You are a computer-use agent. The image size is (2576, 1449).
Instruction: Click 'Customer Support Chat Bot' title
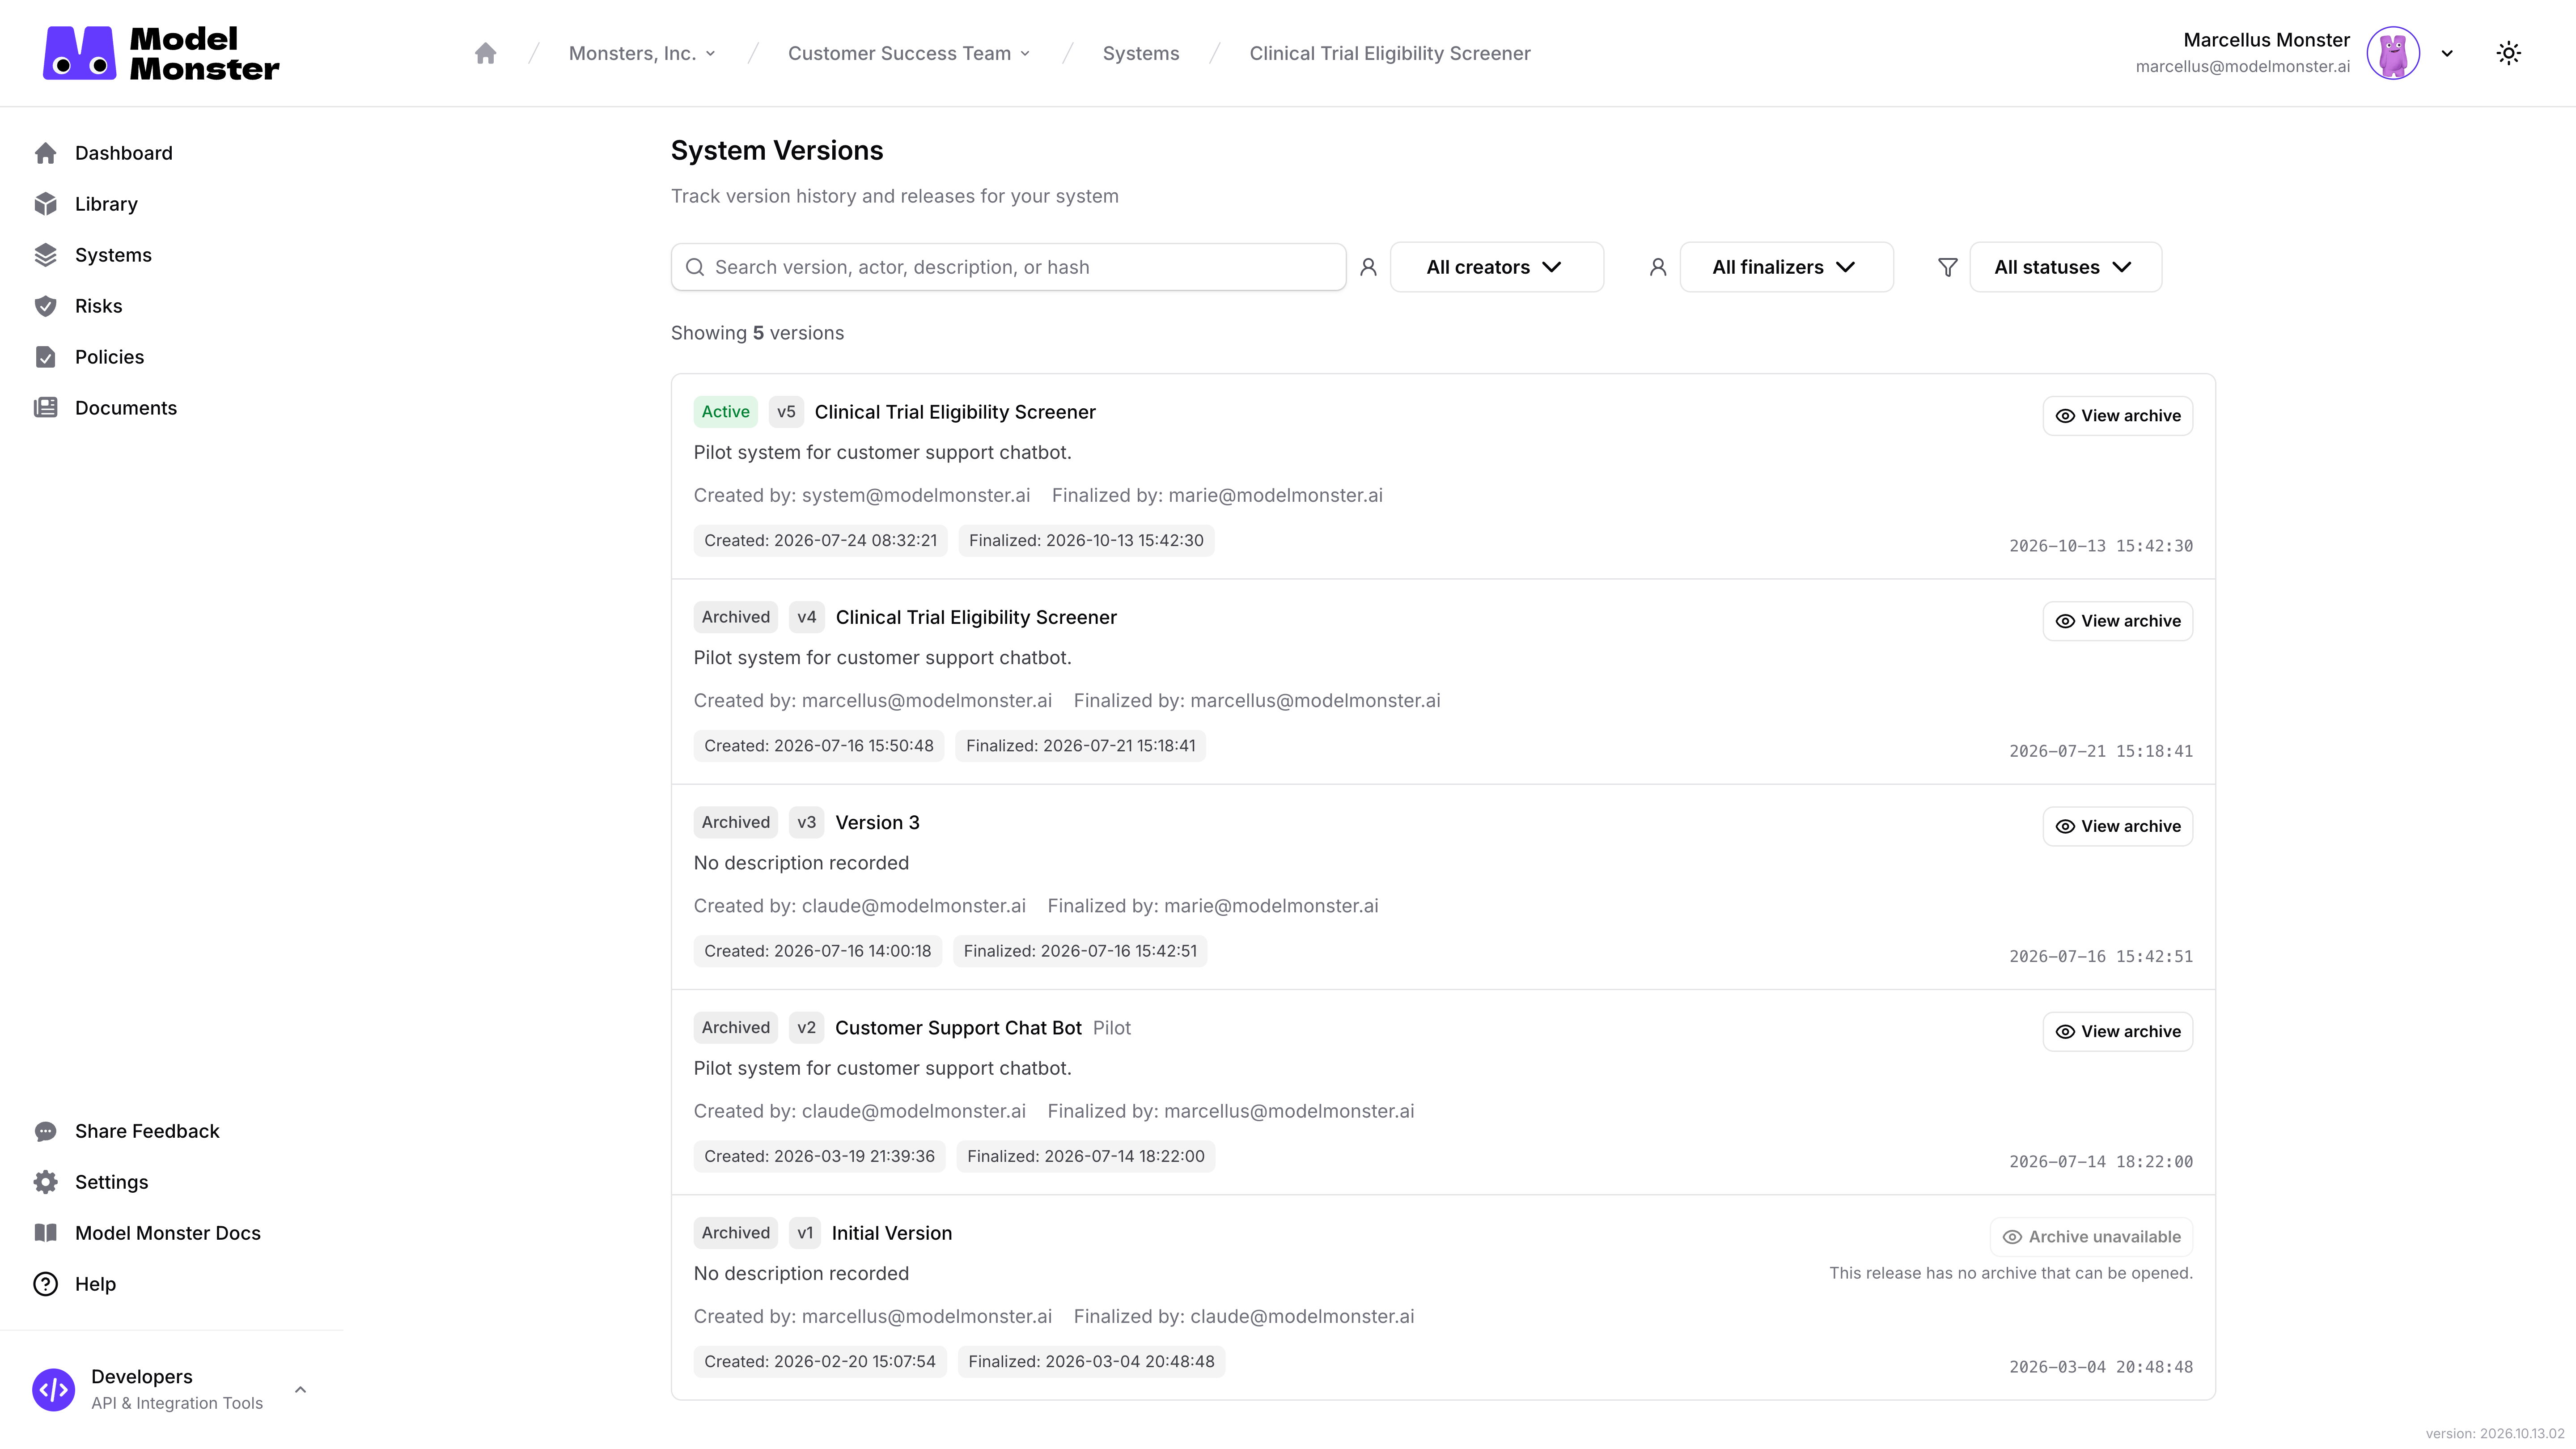pos(958,1028)
